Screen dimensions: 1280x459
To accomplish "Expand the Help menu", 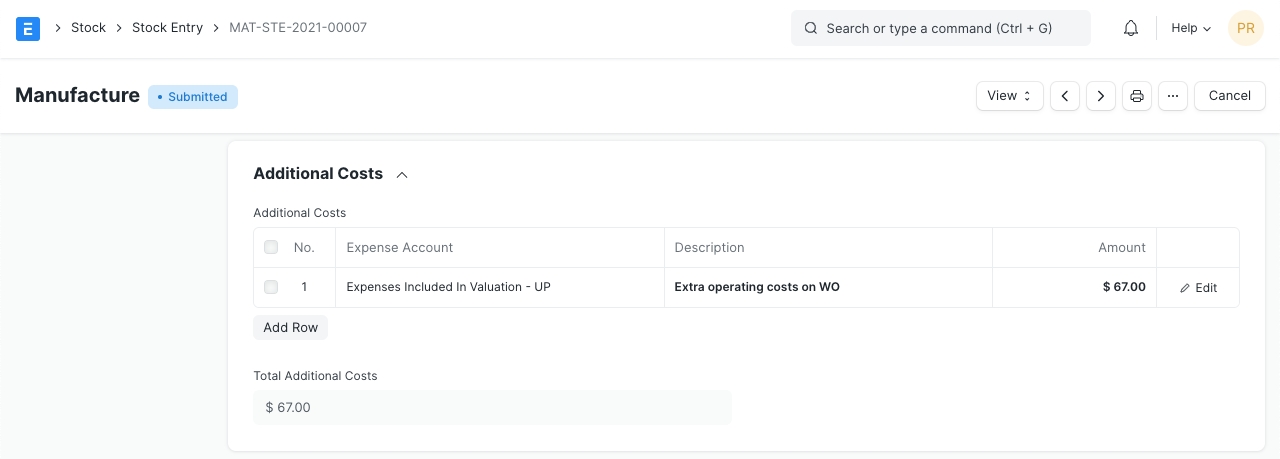I will coord(1191,28).
